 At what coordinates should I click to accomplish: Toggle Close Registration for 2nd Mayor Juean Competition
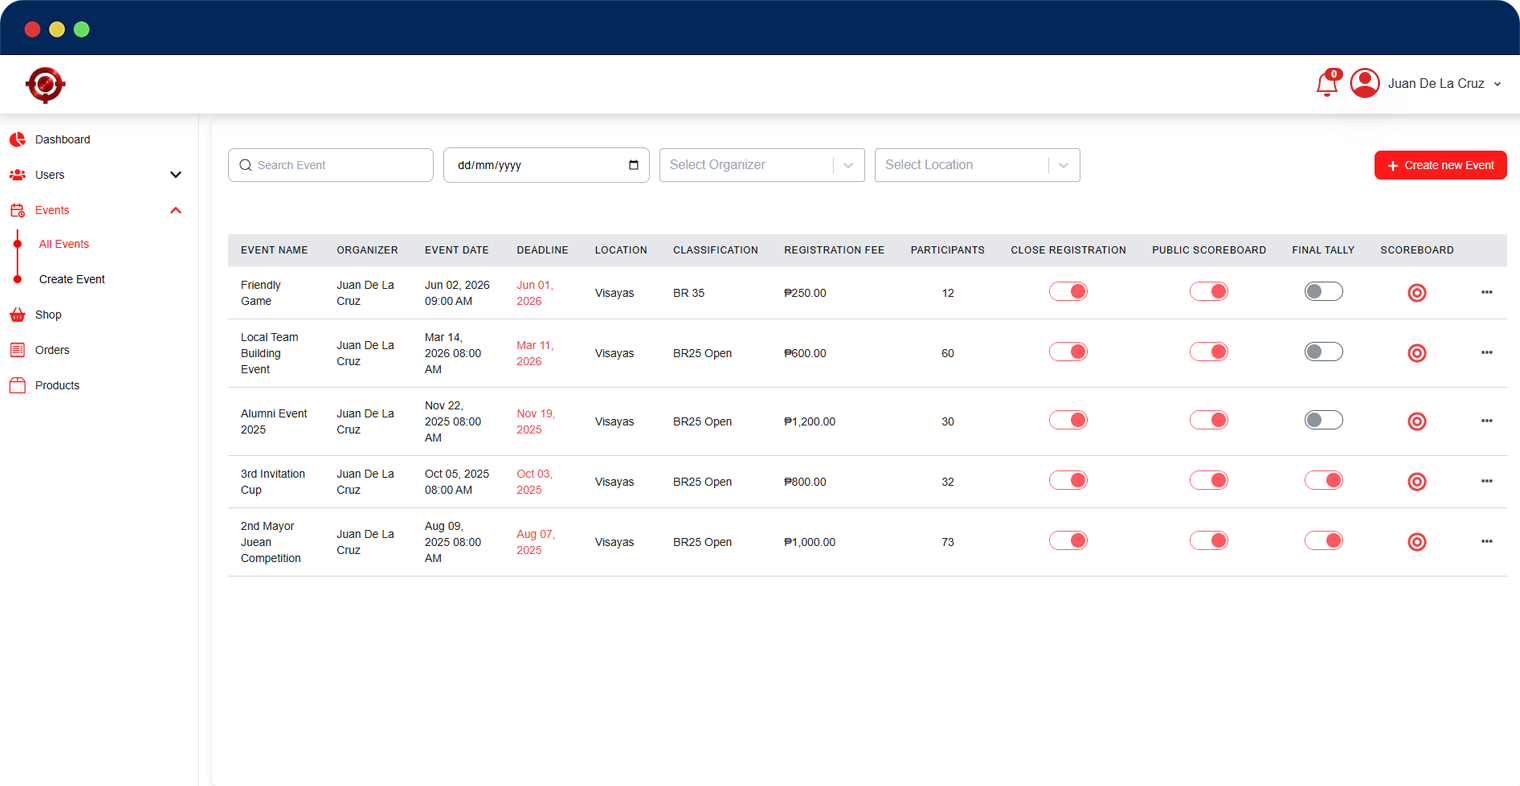(x=1068, y=541)
